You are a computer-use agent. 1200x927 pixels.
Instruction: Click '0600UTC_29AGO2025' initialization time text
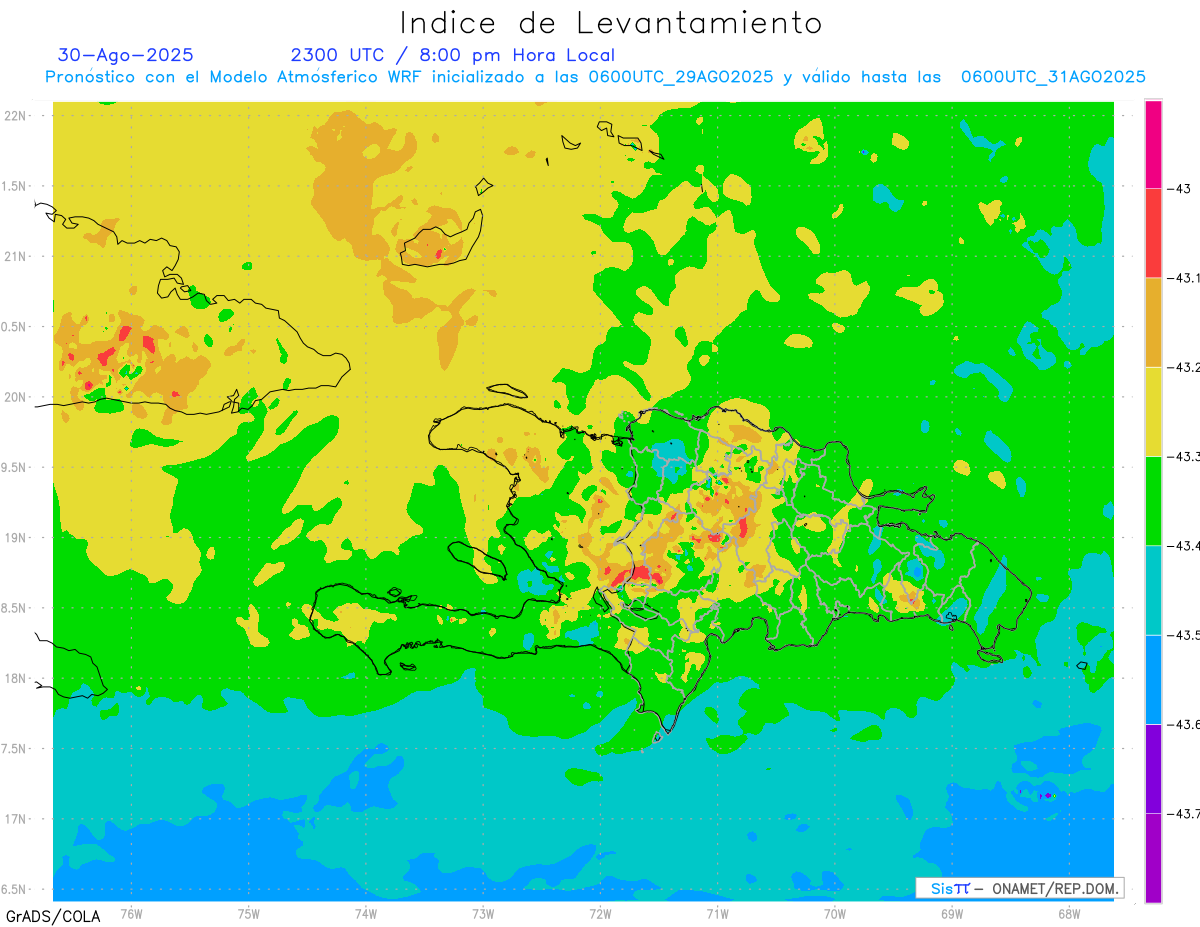pyautogui.click(x=681, y=77)
